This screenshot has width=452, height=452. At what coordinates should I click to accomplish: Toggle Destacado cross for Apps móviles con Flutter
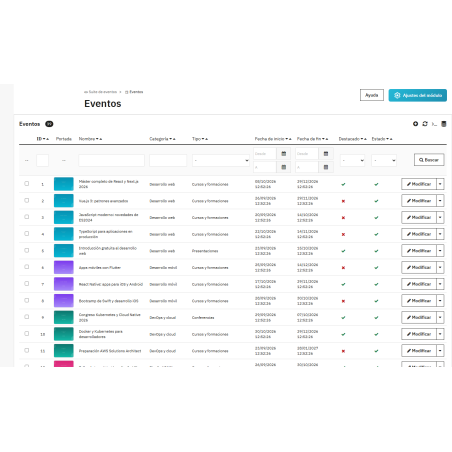pos(343,268)
